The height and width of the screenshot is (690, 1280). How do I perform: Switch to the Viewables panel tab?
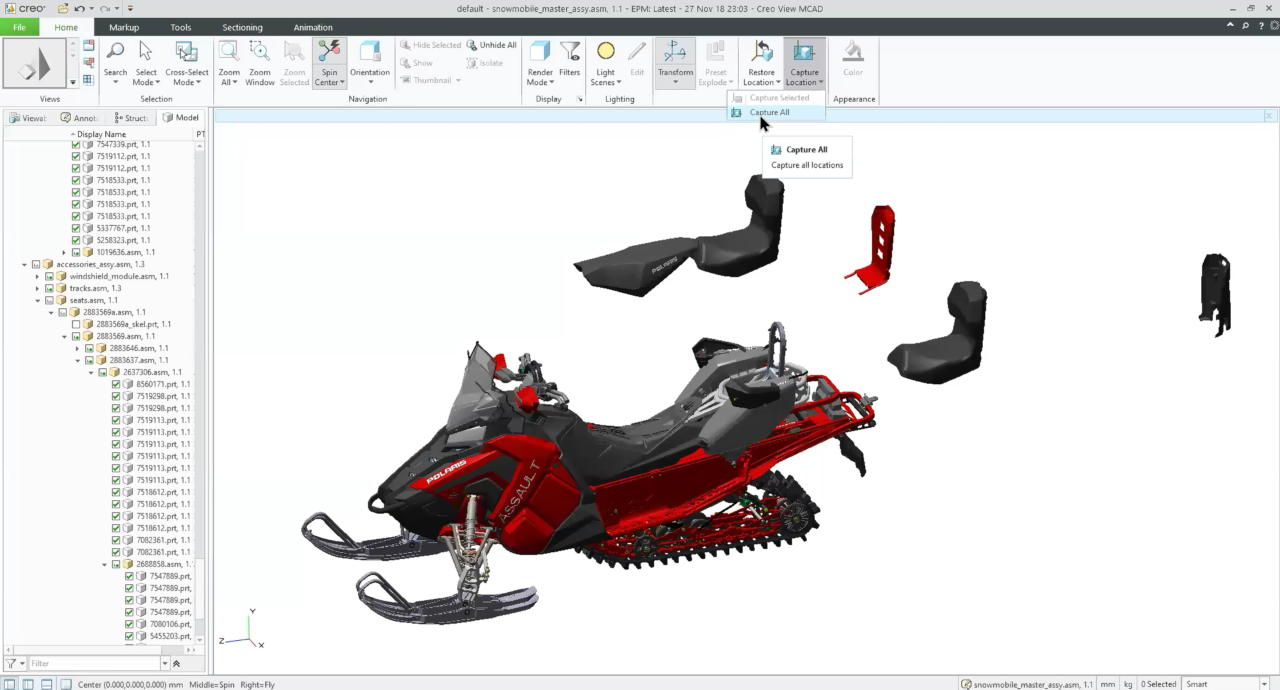(28, 118)
